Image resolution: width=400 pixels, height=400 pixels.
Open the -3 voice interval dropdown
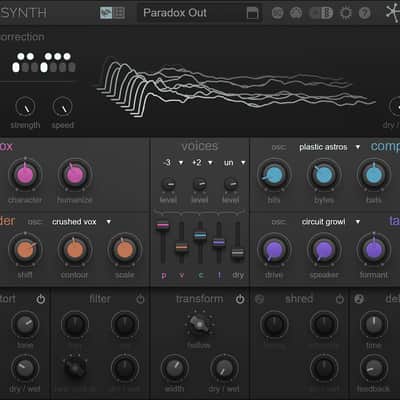[172, 163]
